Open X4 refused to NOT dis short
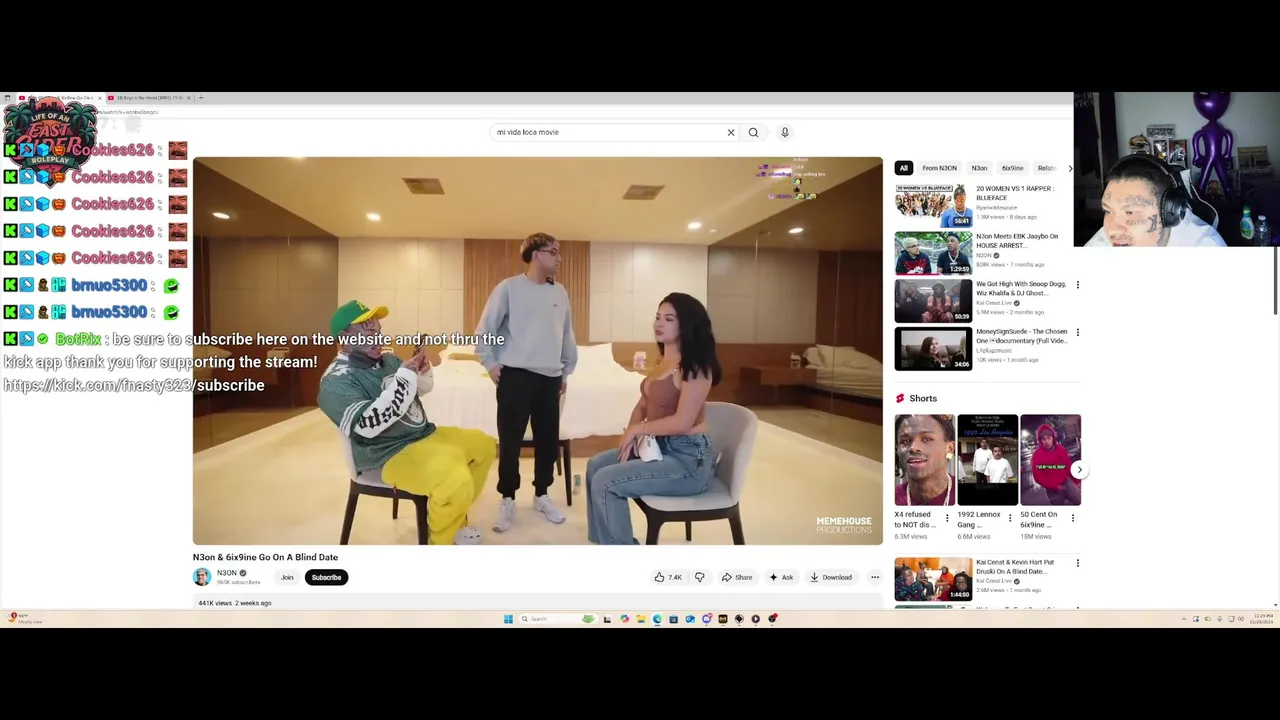The width and height of the screenshot is (1280, 720). click(925, 460)
